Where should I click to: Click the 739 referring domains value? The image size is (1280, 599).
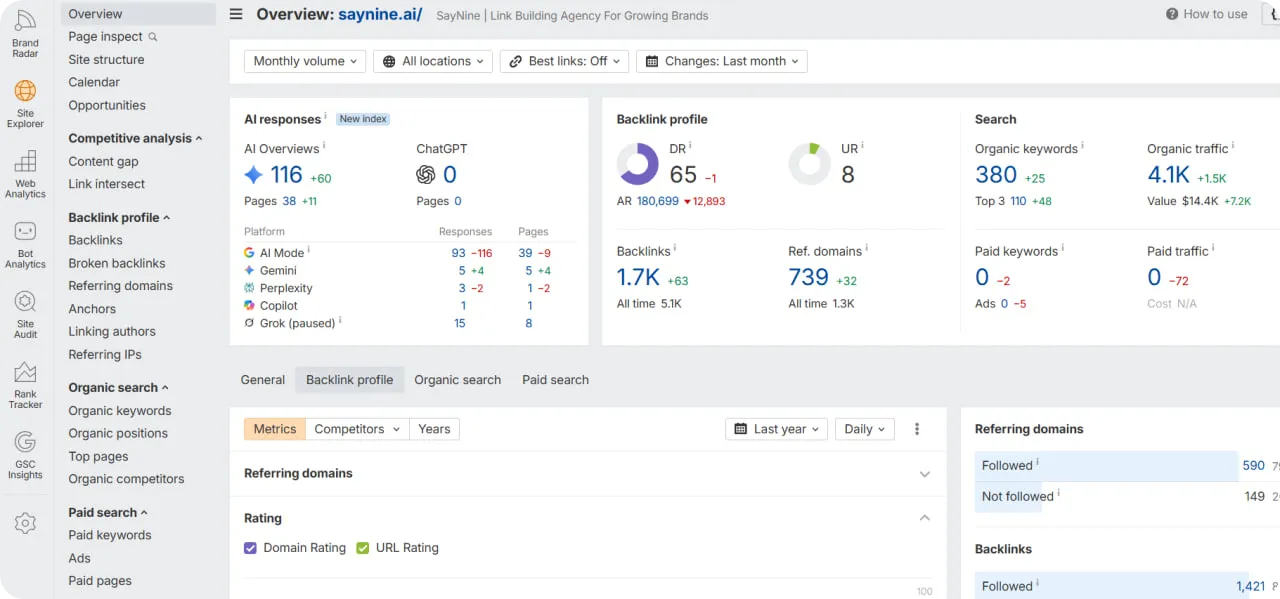click(x=808, y=277)
